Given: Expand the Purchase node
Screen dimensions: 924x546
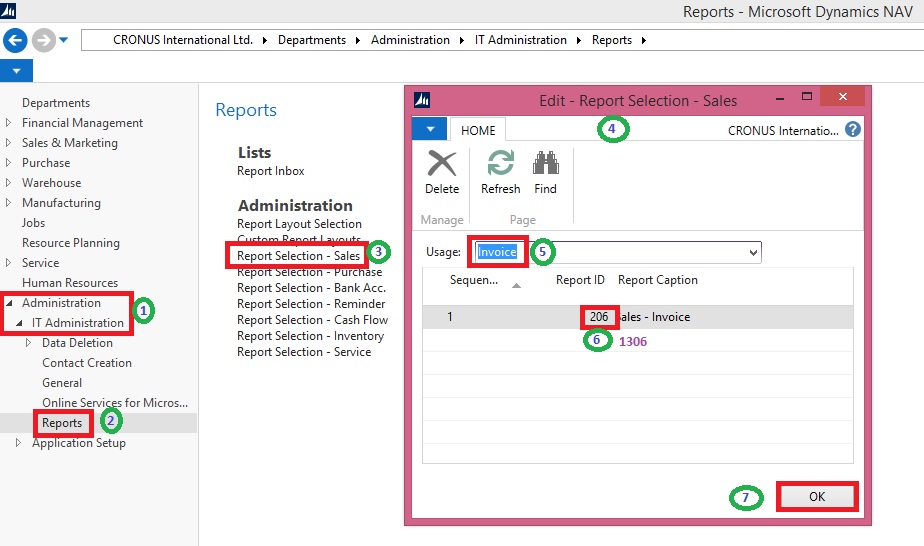Looking at the screenshot, I should pyautogui.click(x=8, y=163).
